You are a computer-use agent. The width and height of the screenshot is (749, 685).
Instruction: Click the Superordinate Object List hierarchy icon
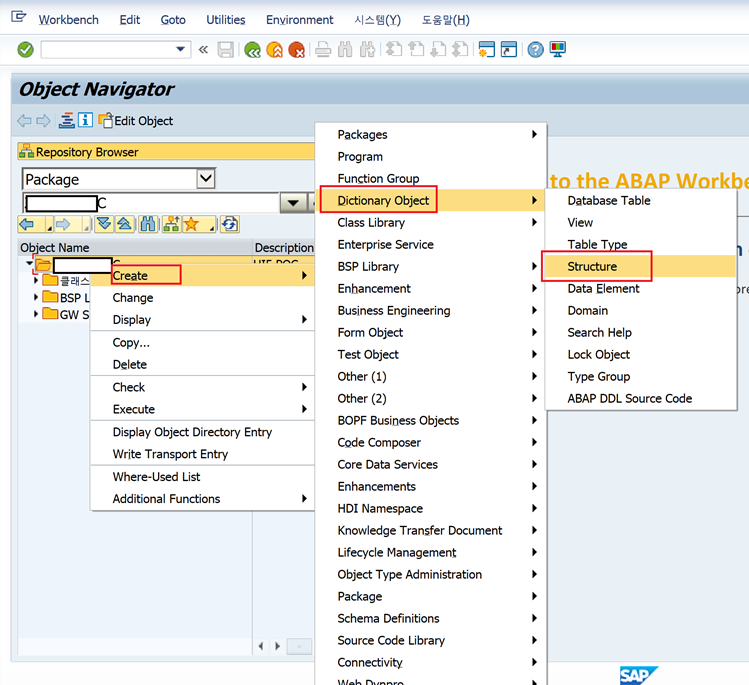pos(171,224)
